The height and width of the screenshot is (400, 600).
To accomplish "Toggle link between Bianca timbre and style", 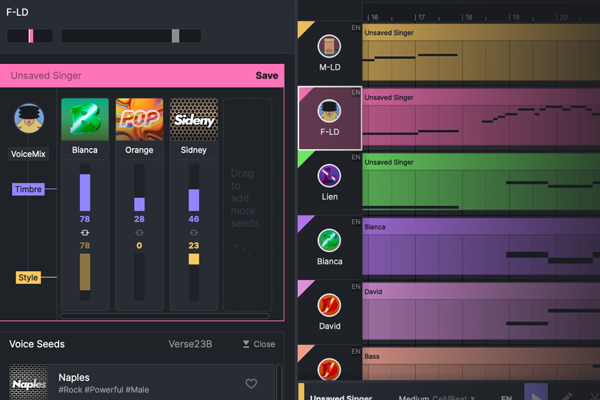I will click(85, 232).
